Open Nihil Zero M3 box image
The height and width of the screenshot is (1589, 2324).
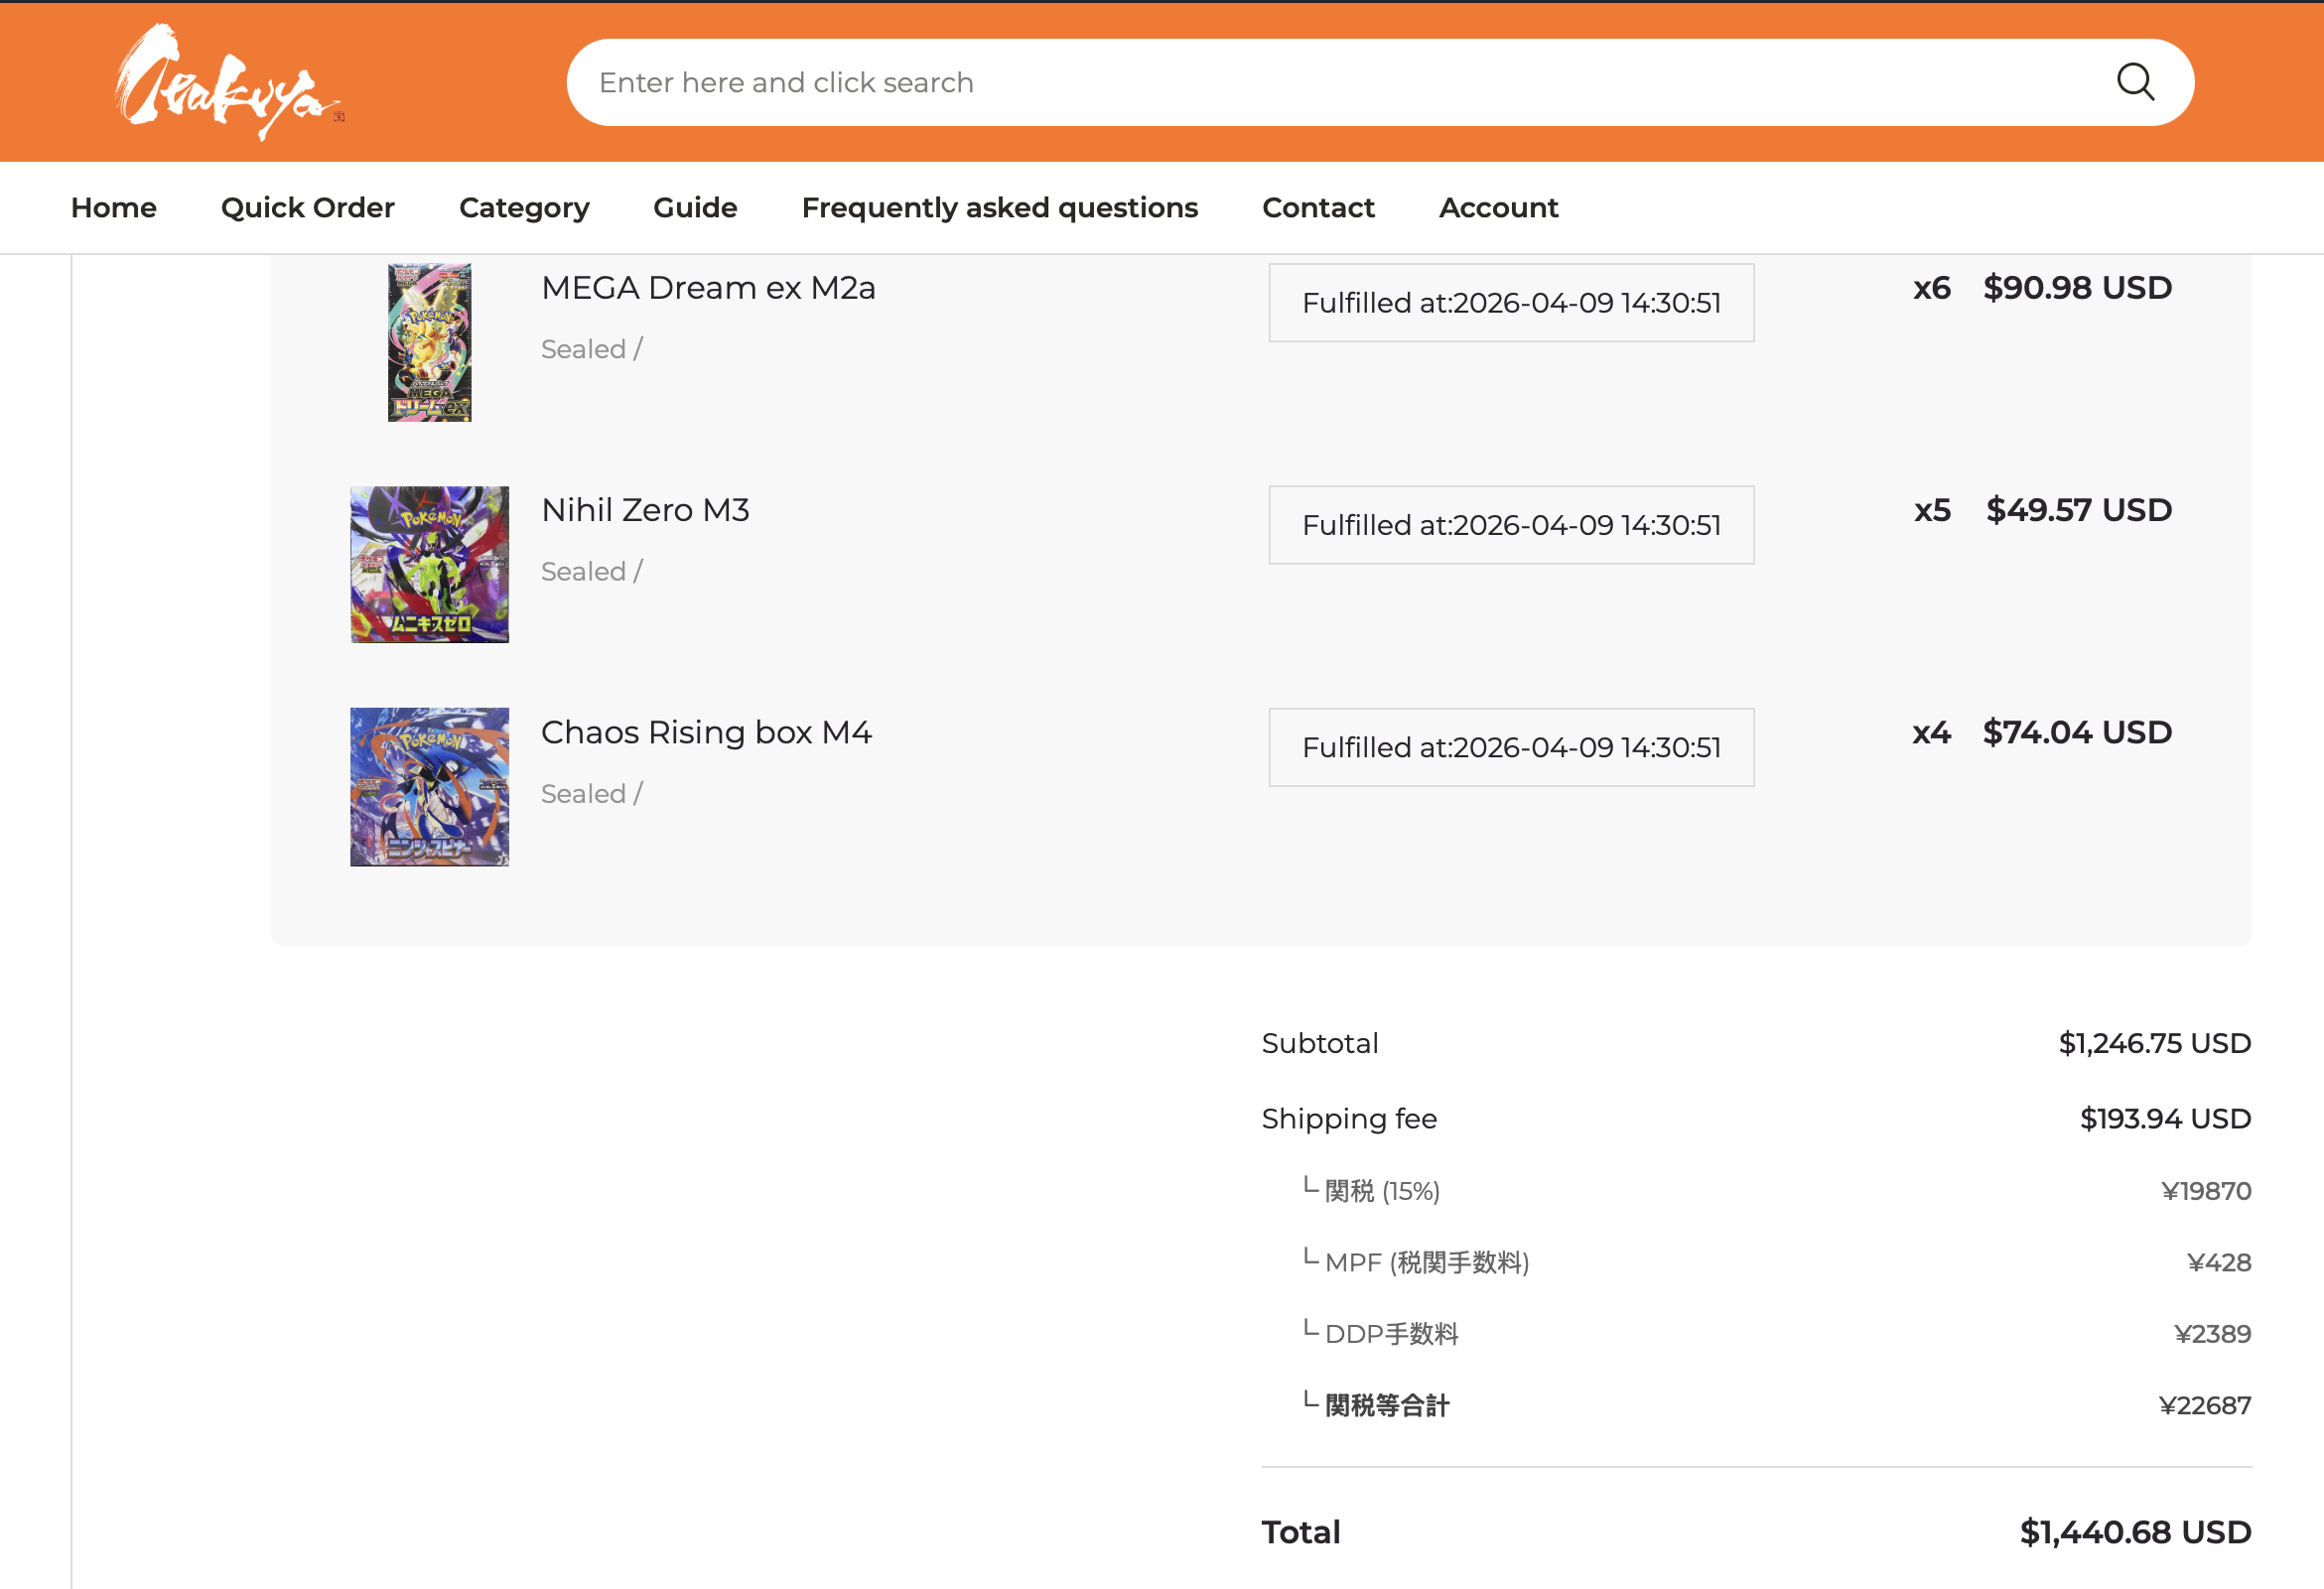click(430, 564)
